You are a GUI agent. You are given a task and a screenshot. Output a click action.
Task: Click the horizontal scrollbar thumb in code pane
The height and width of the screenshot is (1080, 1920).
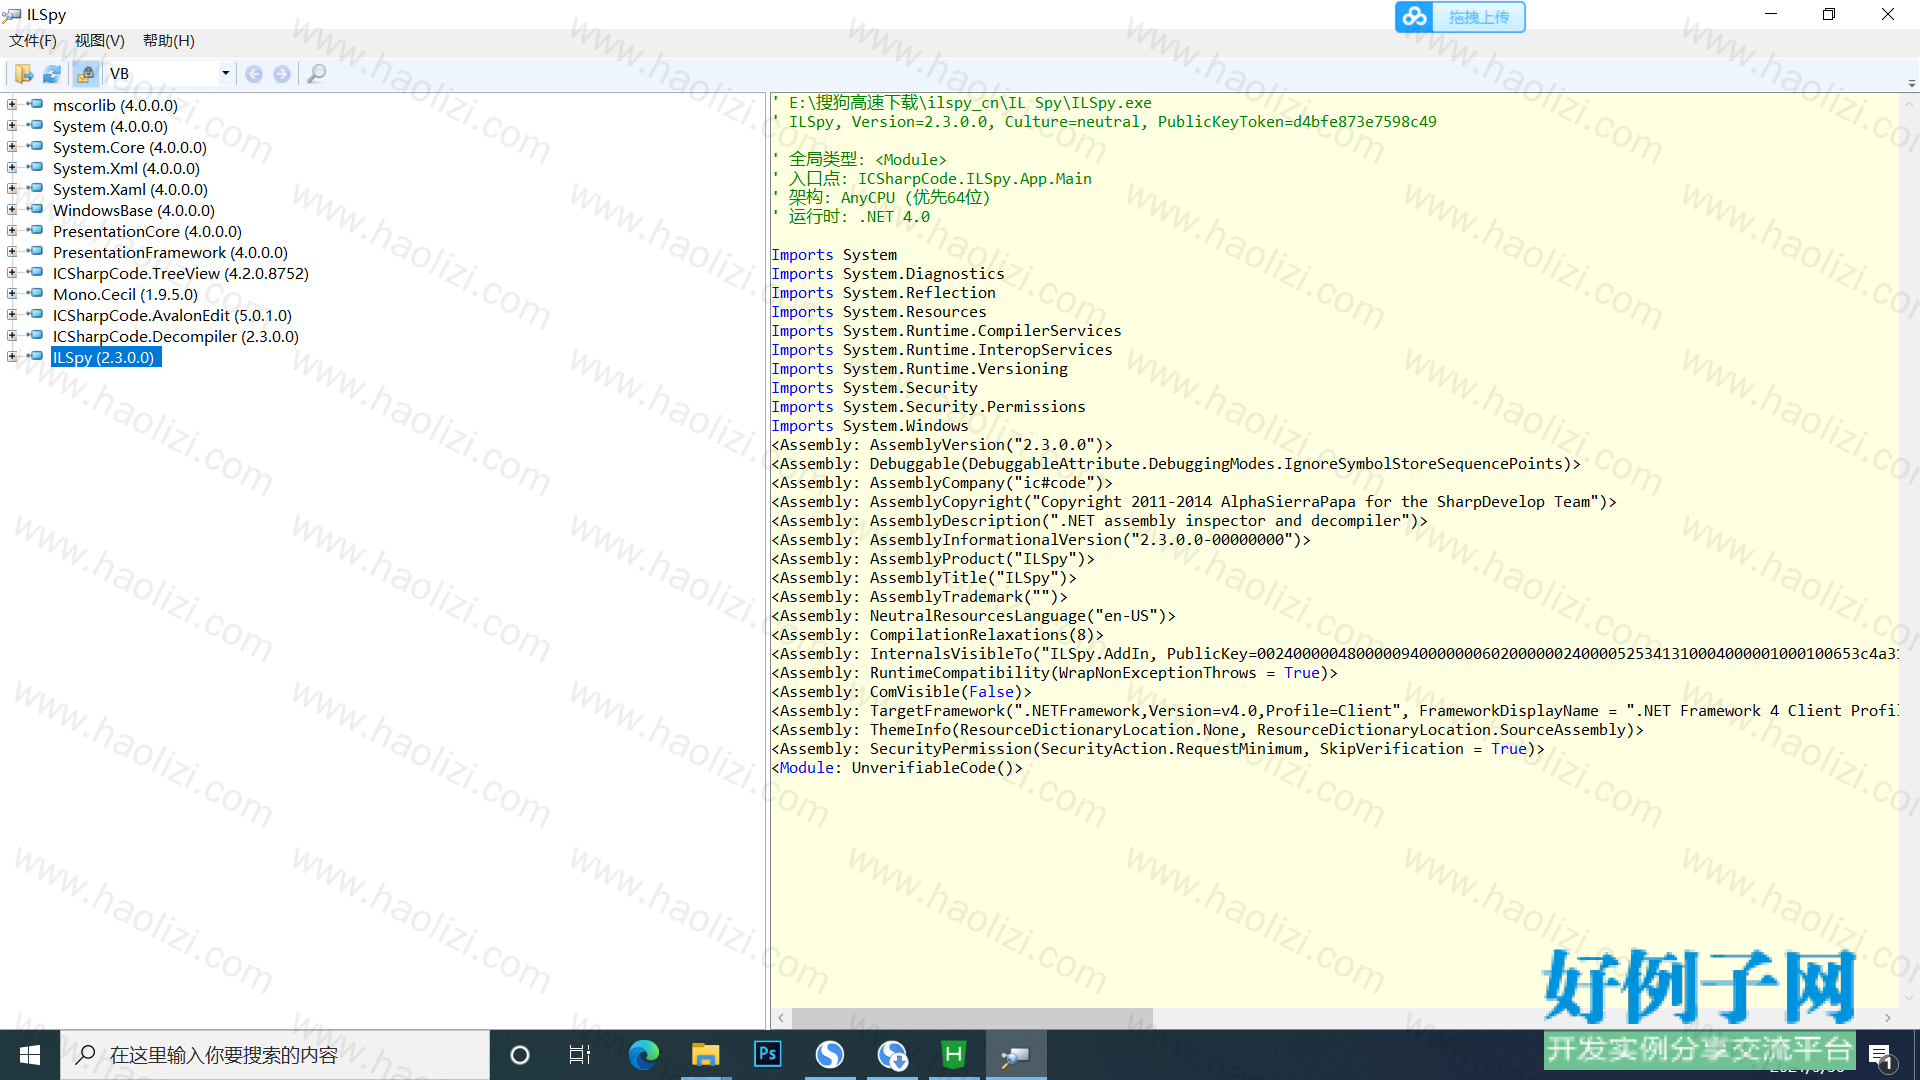(x=972, y=1018)
